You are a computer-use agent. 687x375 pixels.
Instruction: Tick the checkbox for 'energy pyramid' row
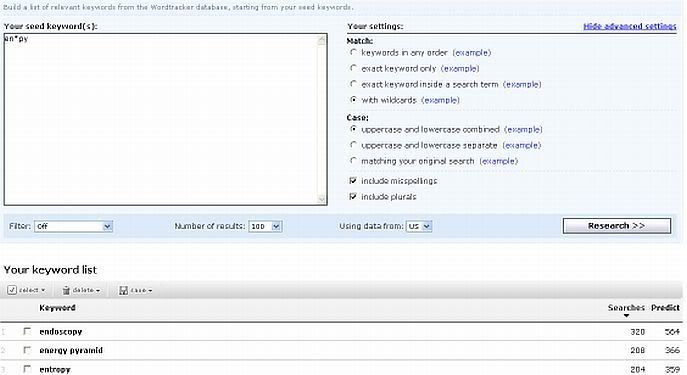point(27,350)
